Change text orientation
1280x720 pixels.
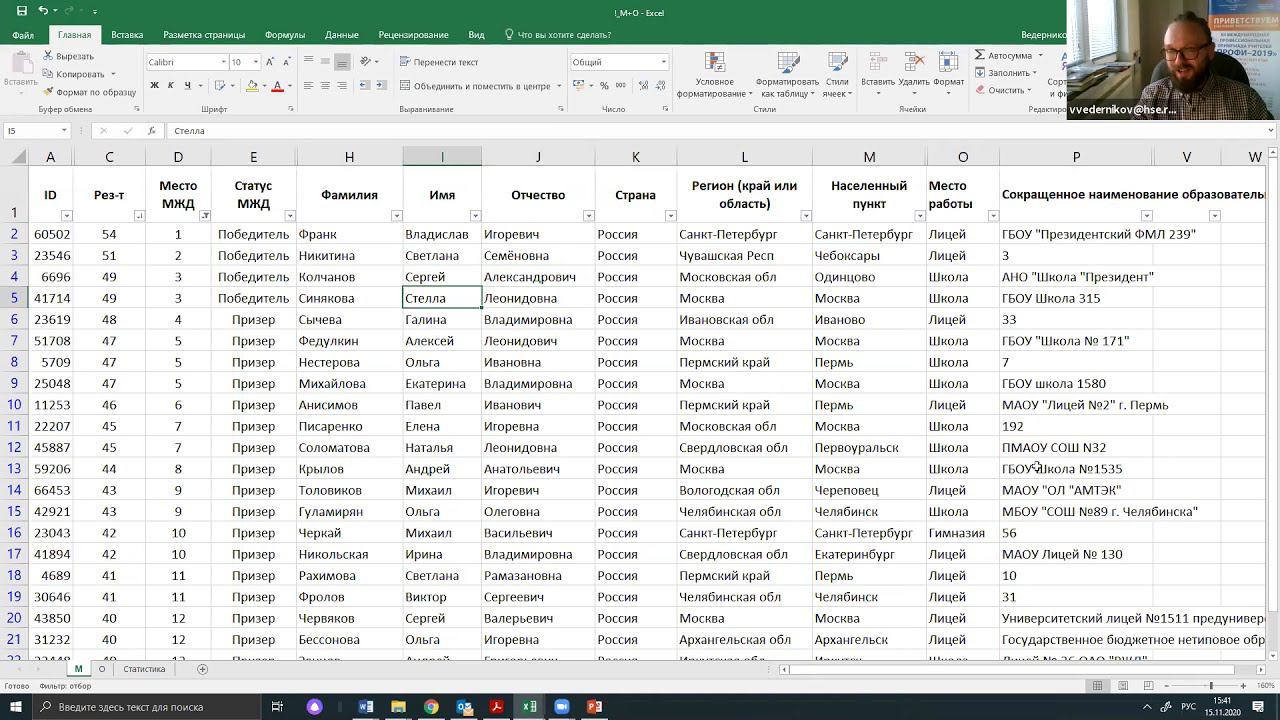(x=367, y=62)
